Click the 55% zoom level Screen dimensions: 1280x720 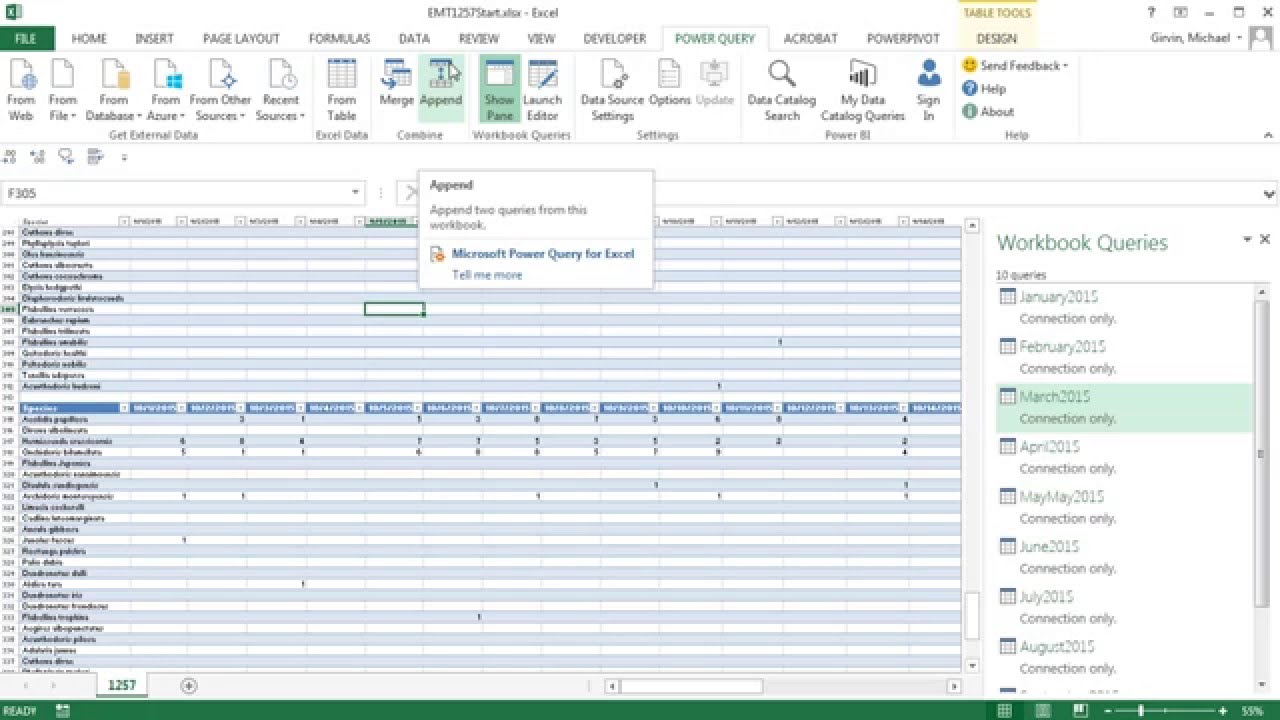point(1252,711)
